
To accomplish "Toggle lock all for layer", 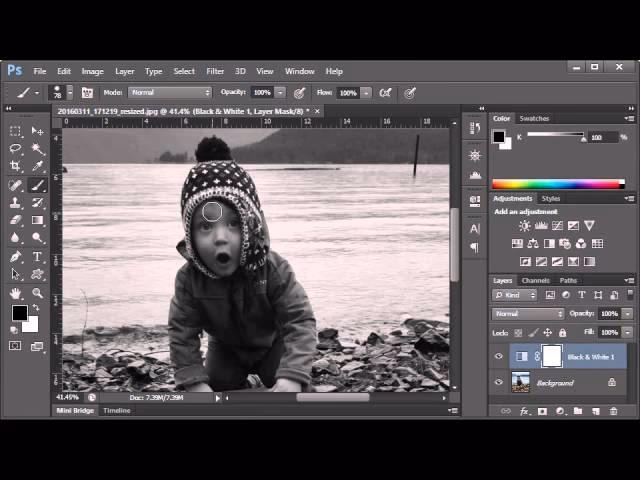I will point(562,333).
